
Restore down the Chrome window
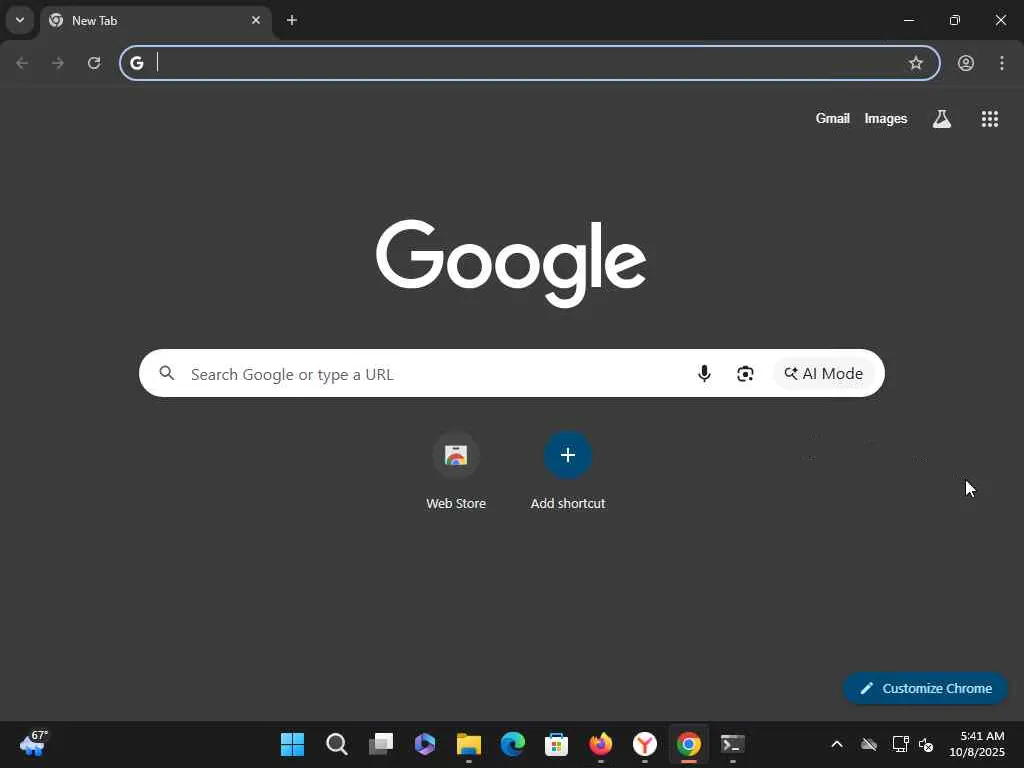click(x=955, y=20)
